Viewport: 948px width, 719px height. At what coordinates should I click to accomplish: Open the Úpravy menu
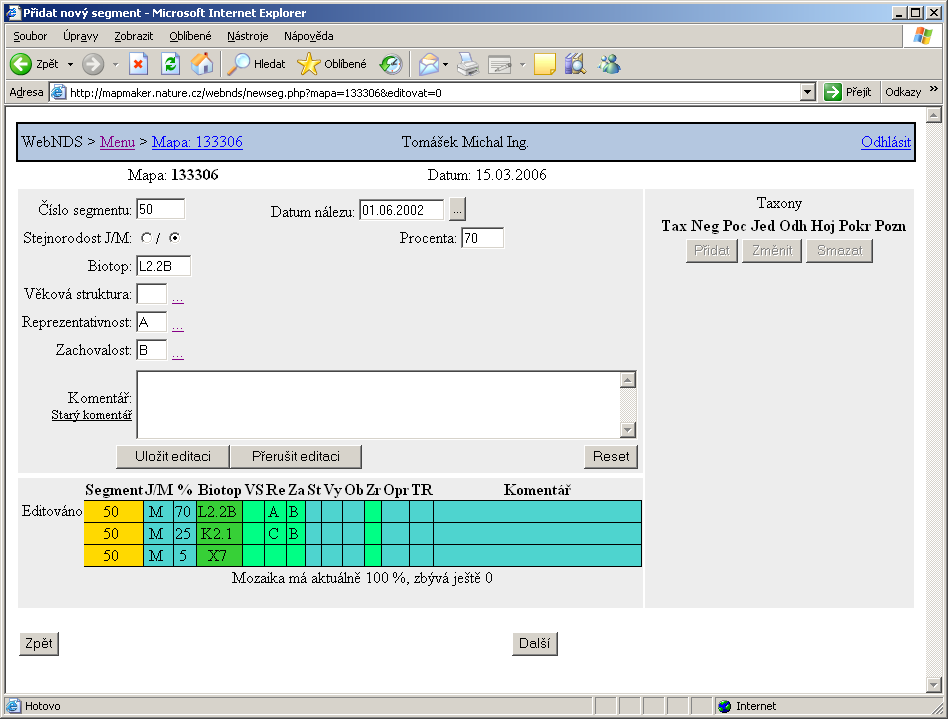pos(80,36)
